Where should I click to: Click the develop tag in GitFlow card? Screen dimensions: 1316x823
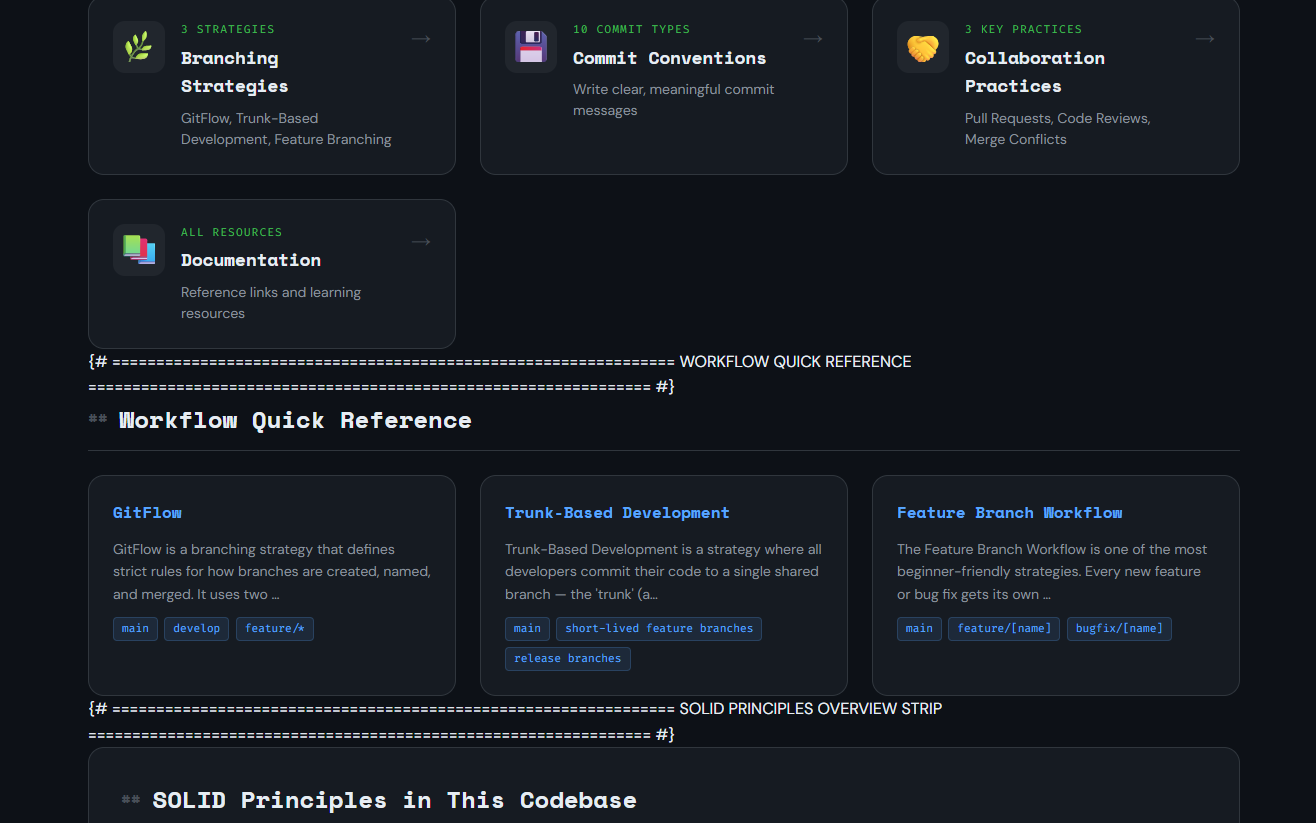tap(197, 628)
